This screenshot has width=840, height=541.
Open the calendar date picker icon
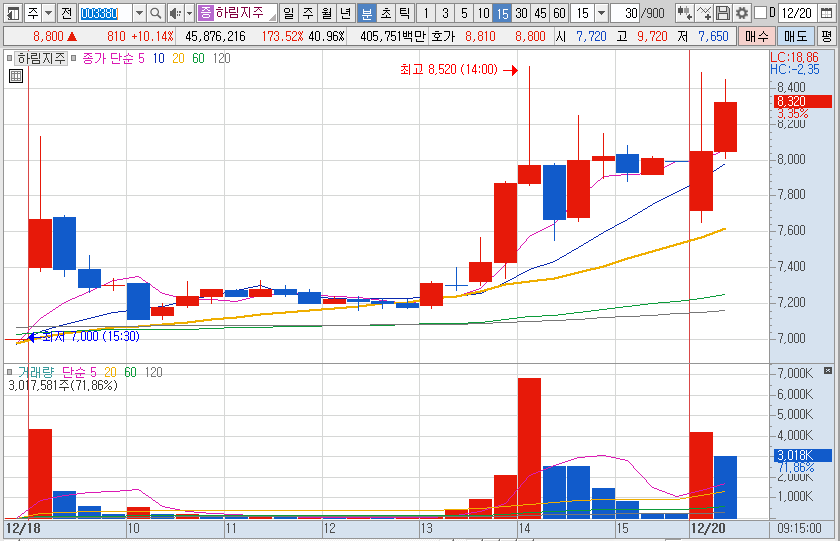[x=827, y=13]
